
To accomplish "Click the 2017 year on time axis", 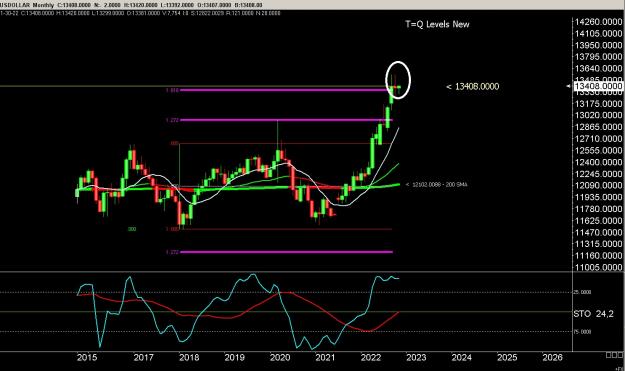I will [x=143, y=357].
